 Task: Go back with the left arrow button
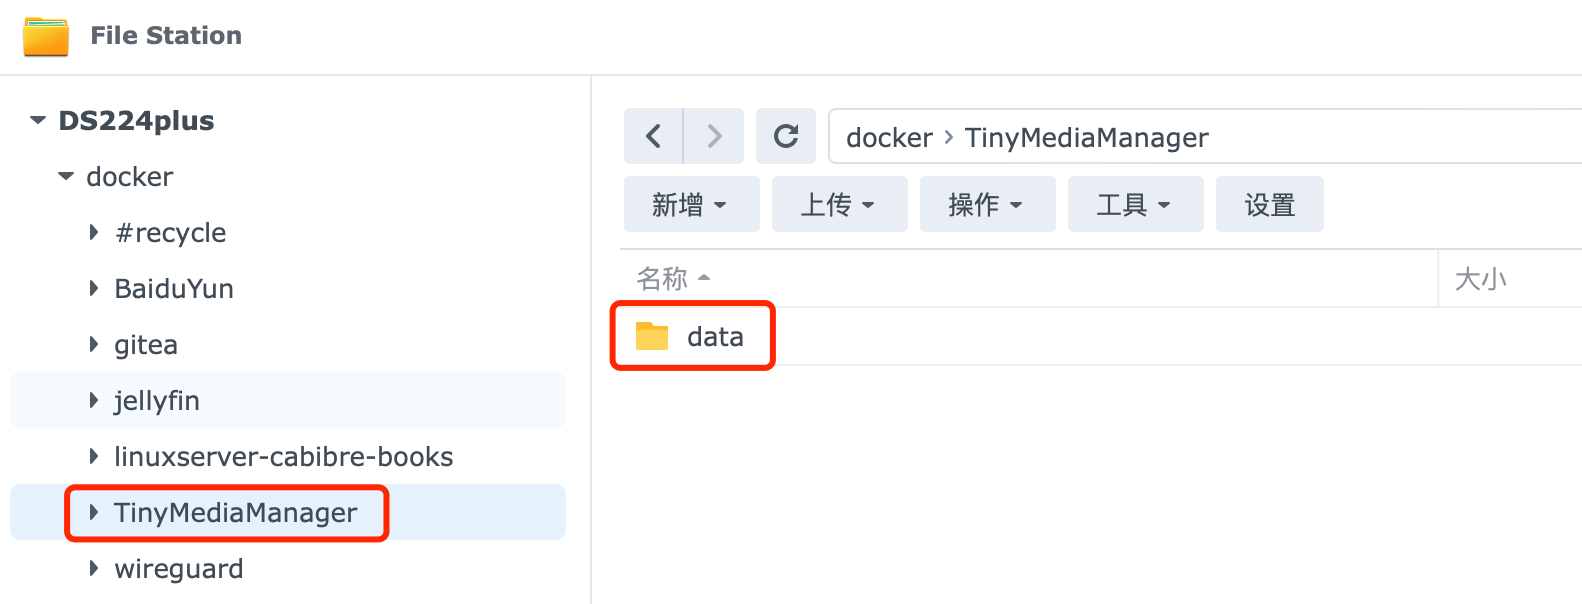click(x=654, y=136)
